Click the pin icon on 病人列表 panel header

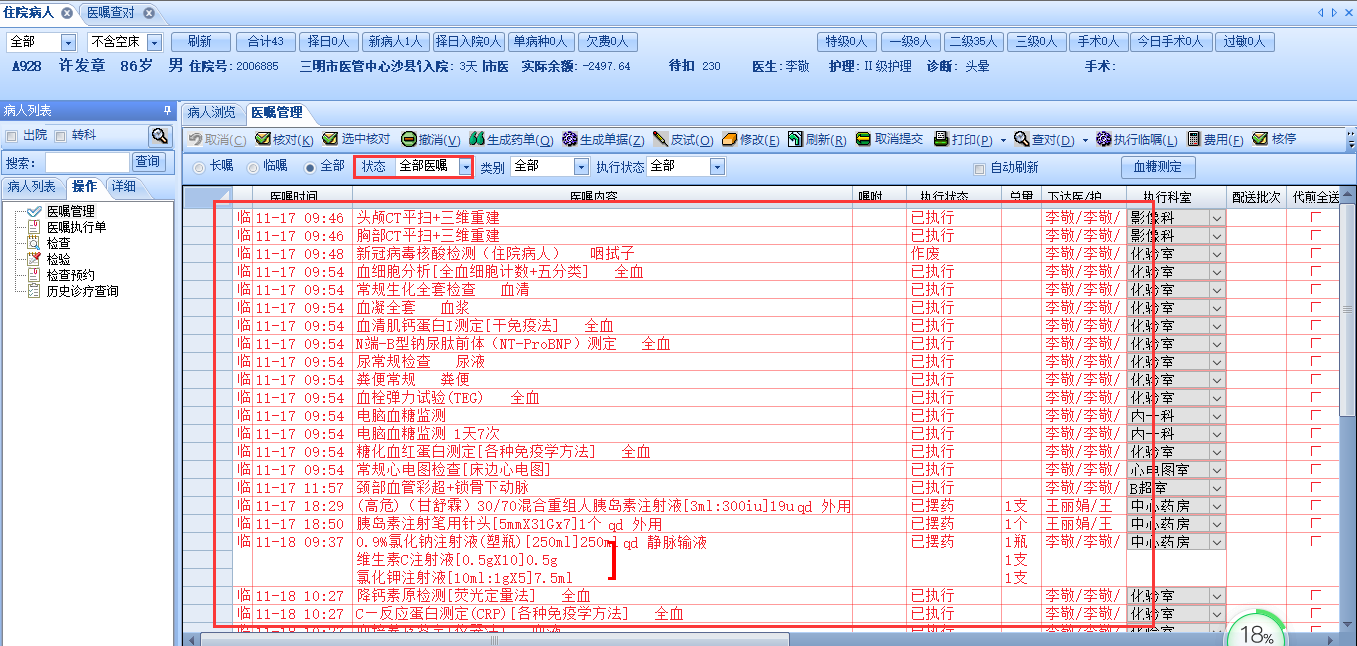point(167,110)
